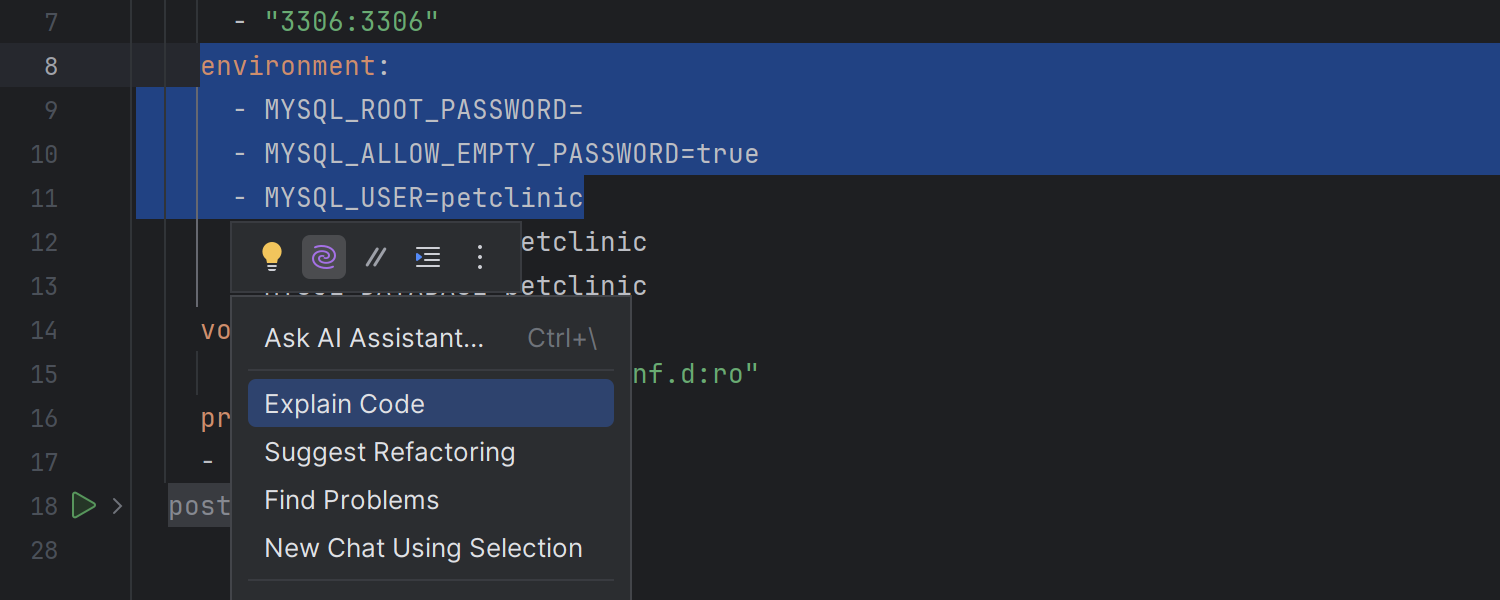Image resolution: width=1500 pixels, height=600 pixels.
Task: Open Ask AI Assistant dialog
Action: pos(374,338)
